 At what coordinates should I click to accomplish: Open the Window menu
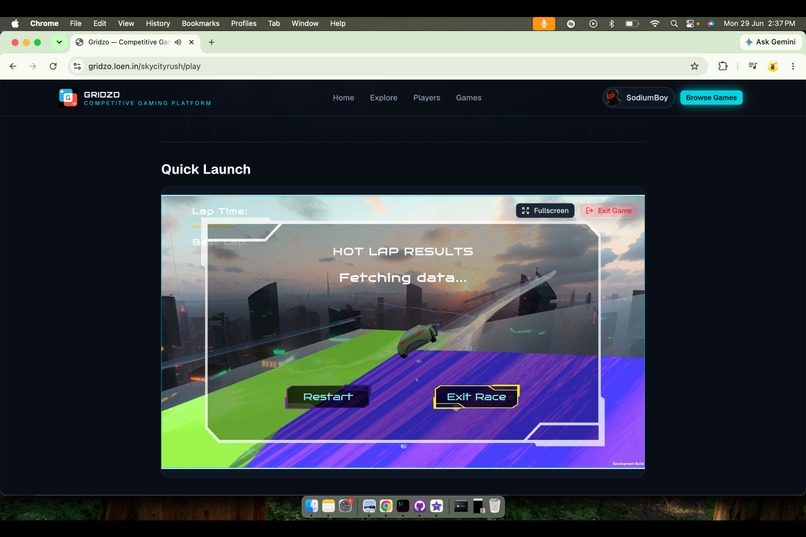pos(305,23)
